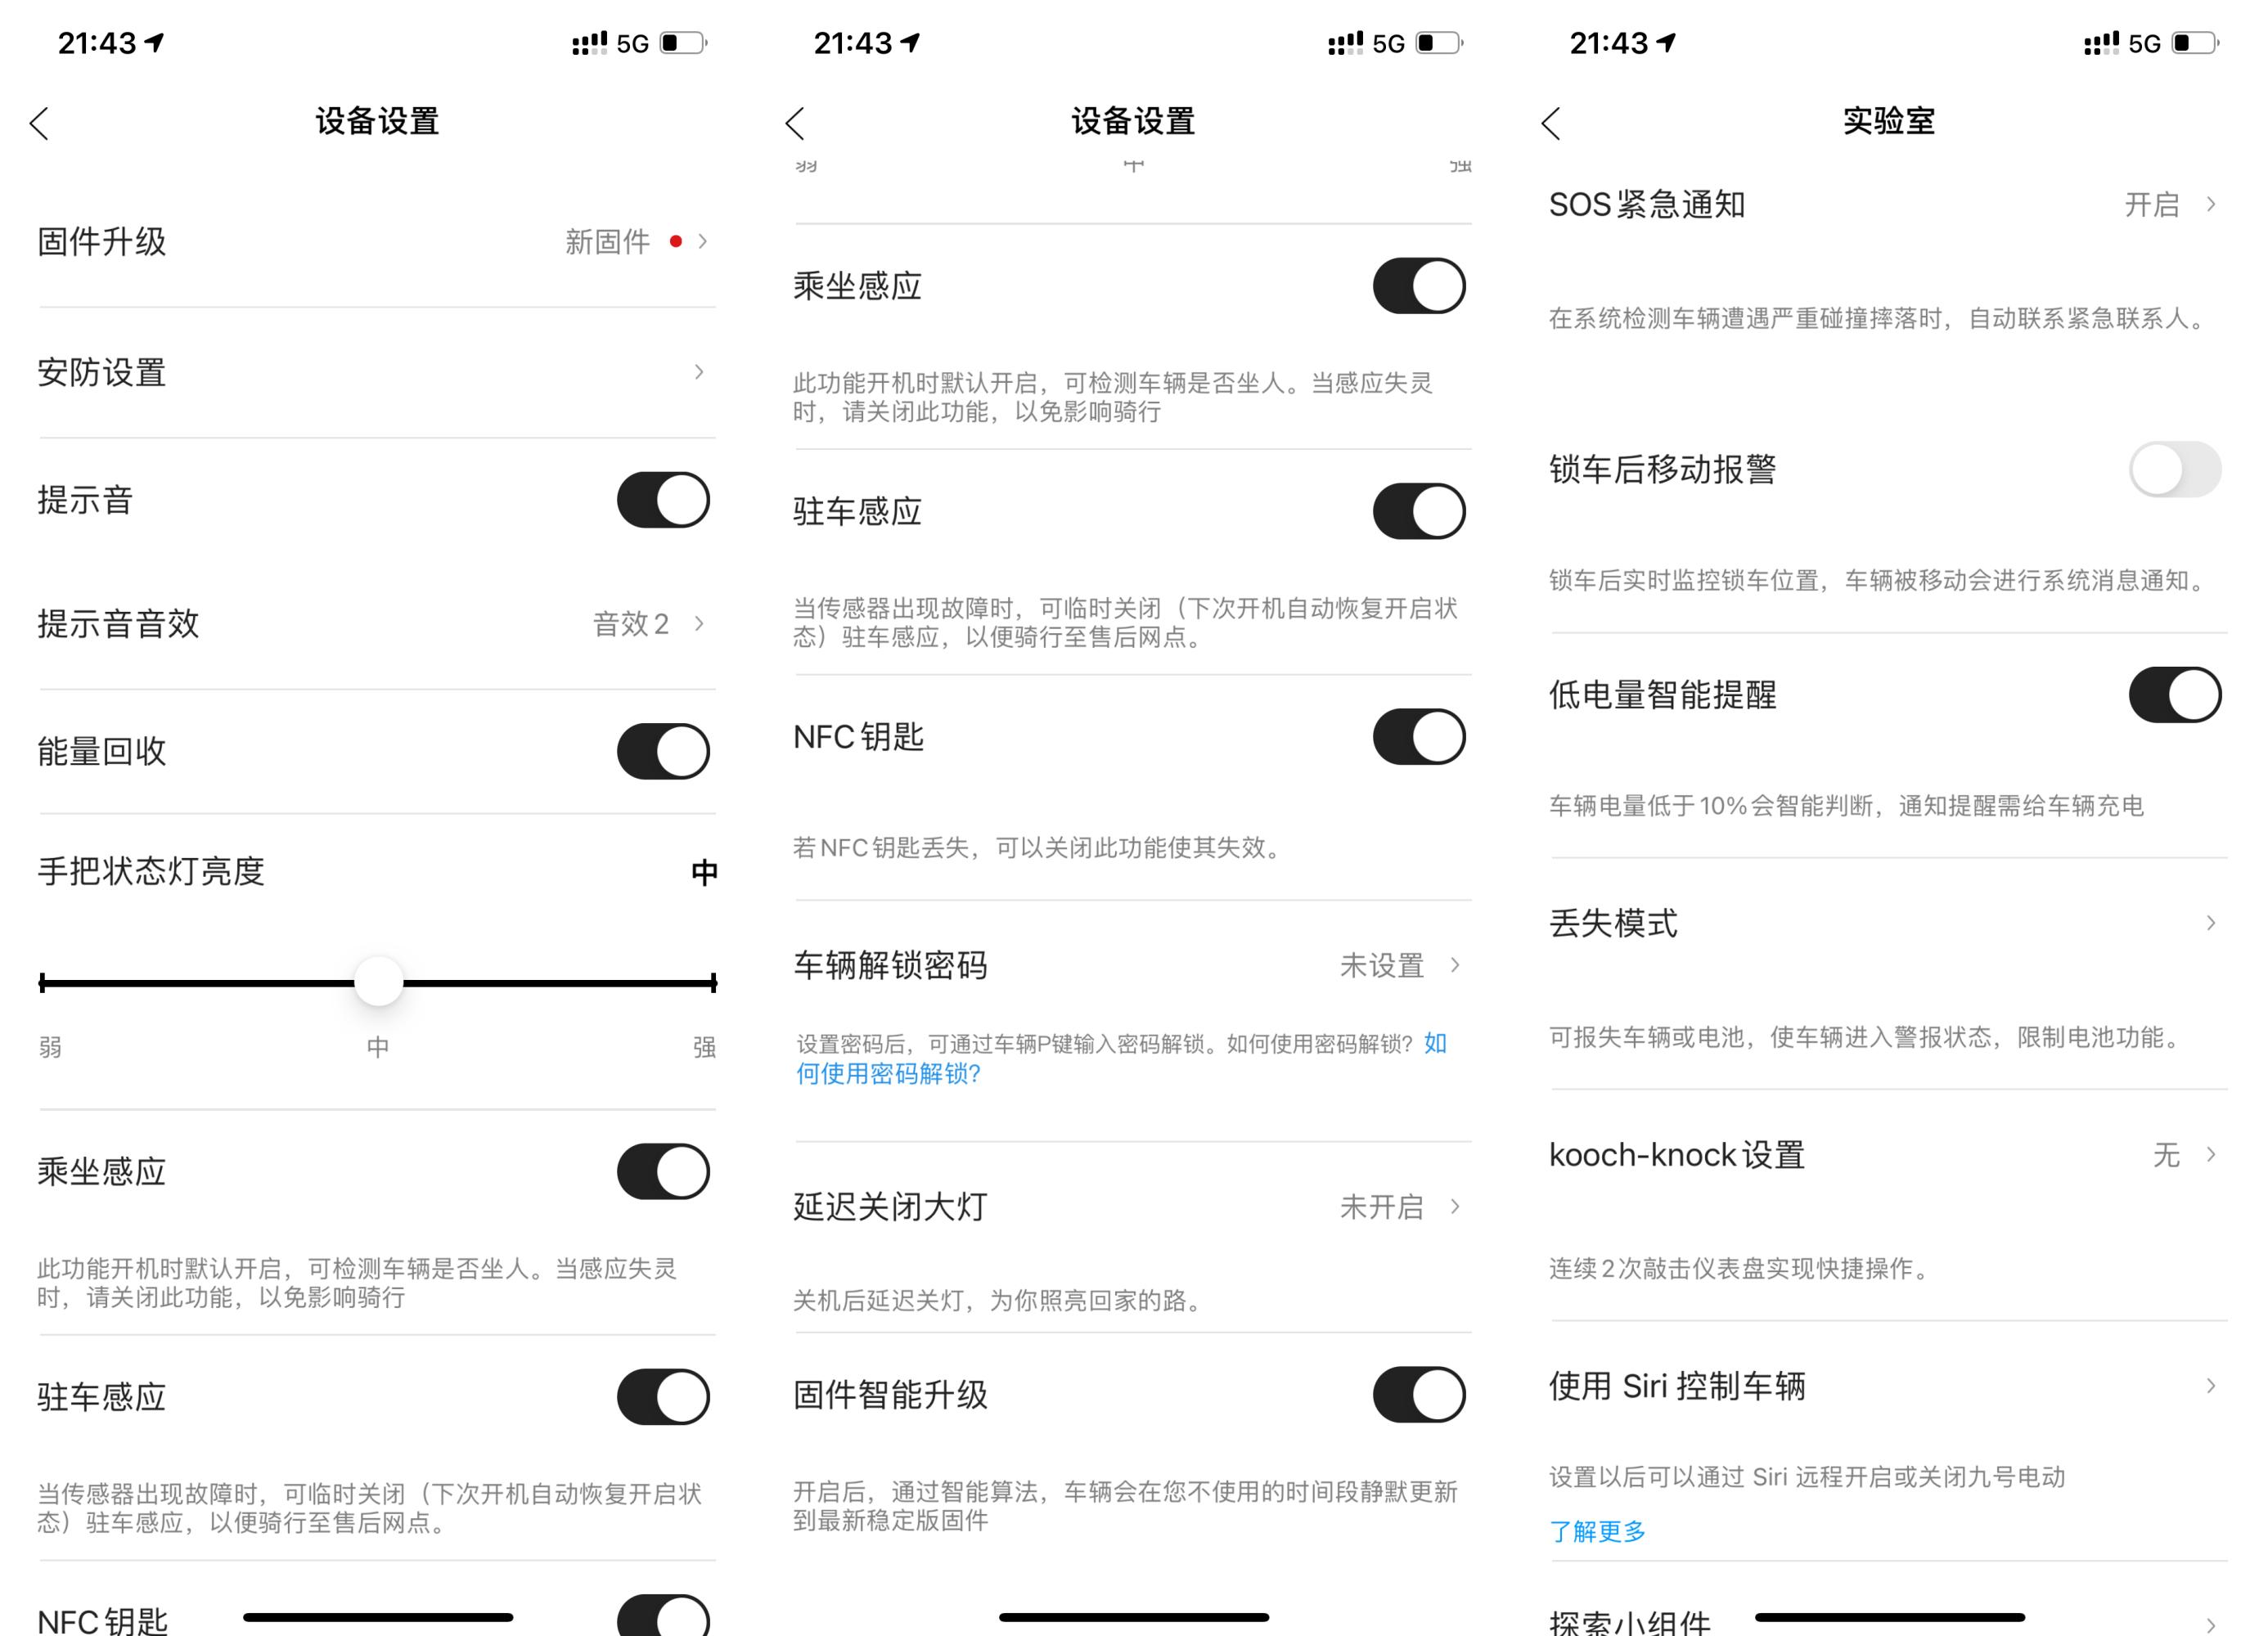The width and height of the screenshot is (2268, 1636).
Task: Set up the 车辆解锁密码
Action: 1130,965
